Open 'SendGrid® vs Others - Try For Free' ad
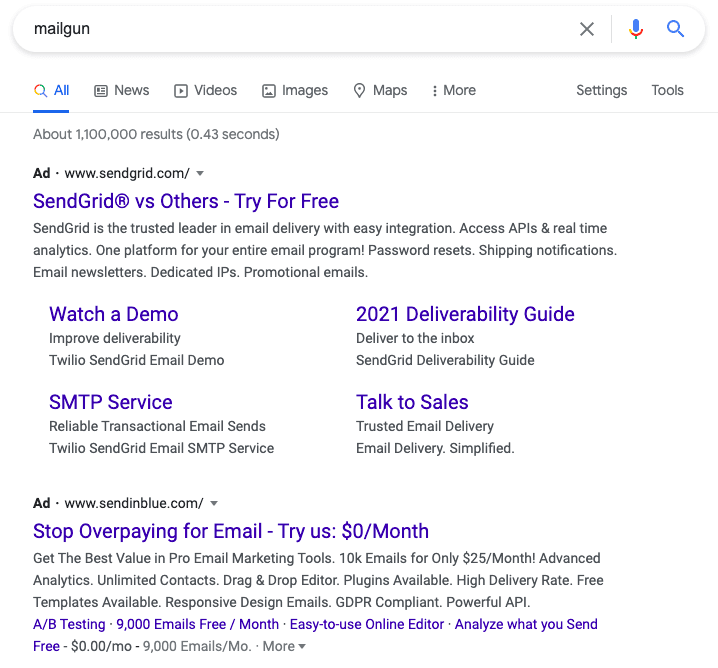Viewport: 718px width, 668px height. point(186,201)
